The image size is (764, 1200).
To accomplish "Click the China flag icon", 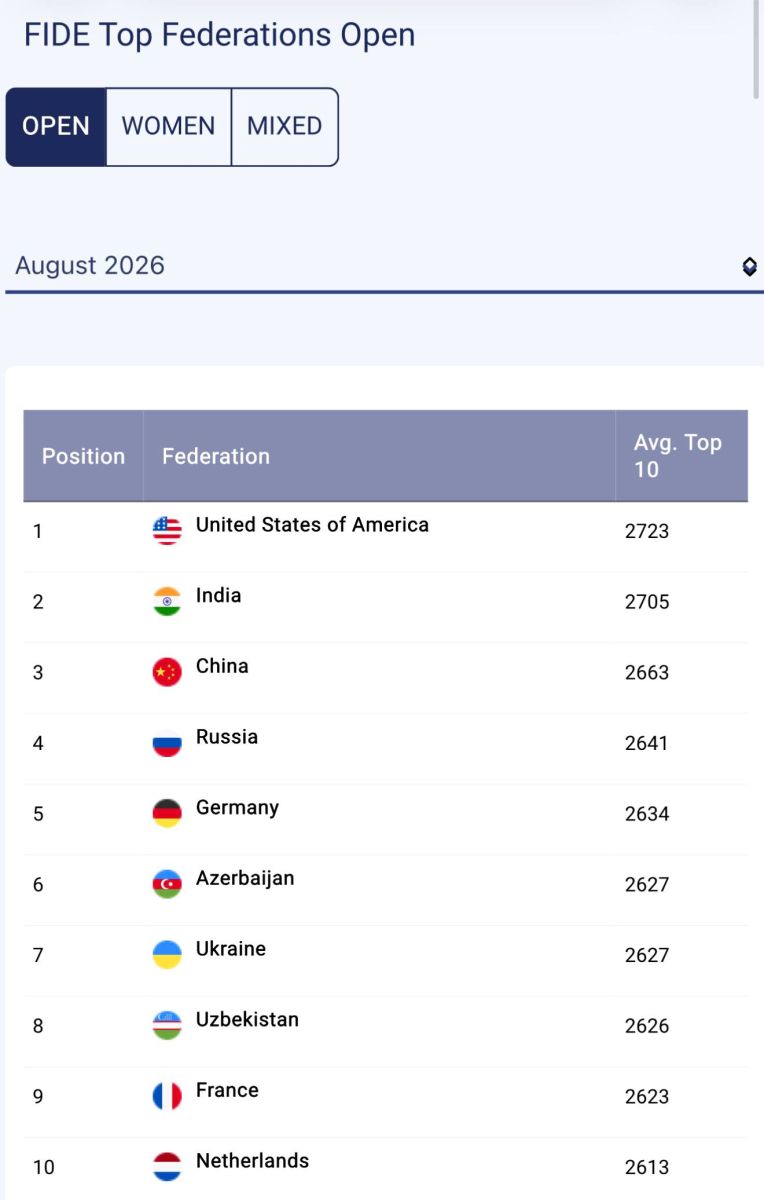I will point(167,672).
